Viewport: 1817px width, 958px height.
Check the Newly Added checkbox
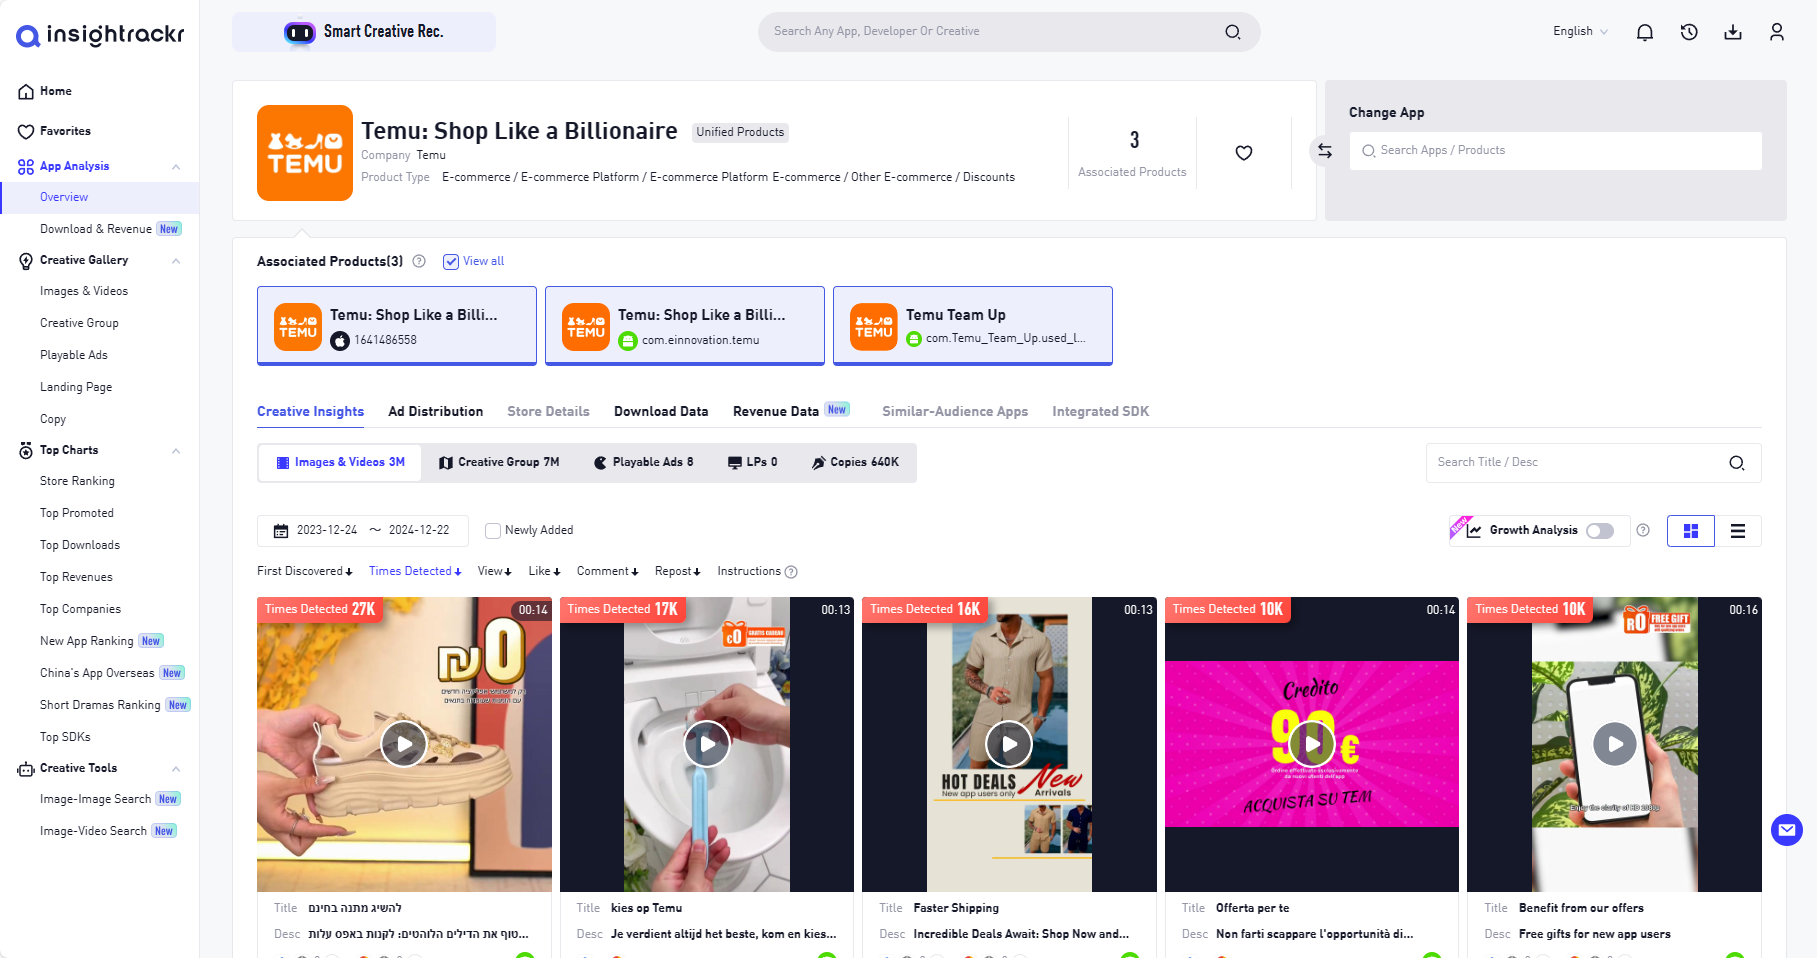[x=493, y=531]
